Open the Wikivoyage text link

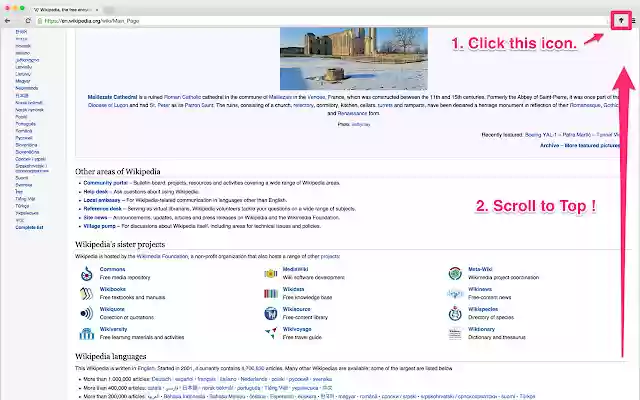[x=297, y=329]
